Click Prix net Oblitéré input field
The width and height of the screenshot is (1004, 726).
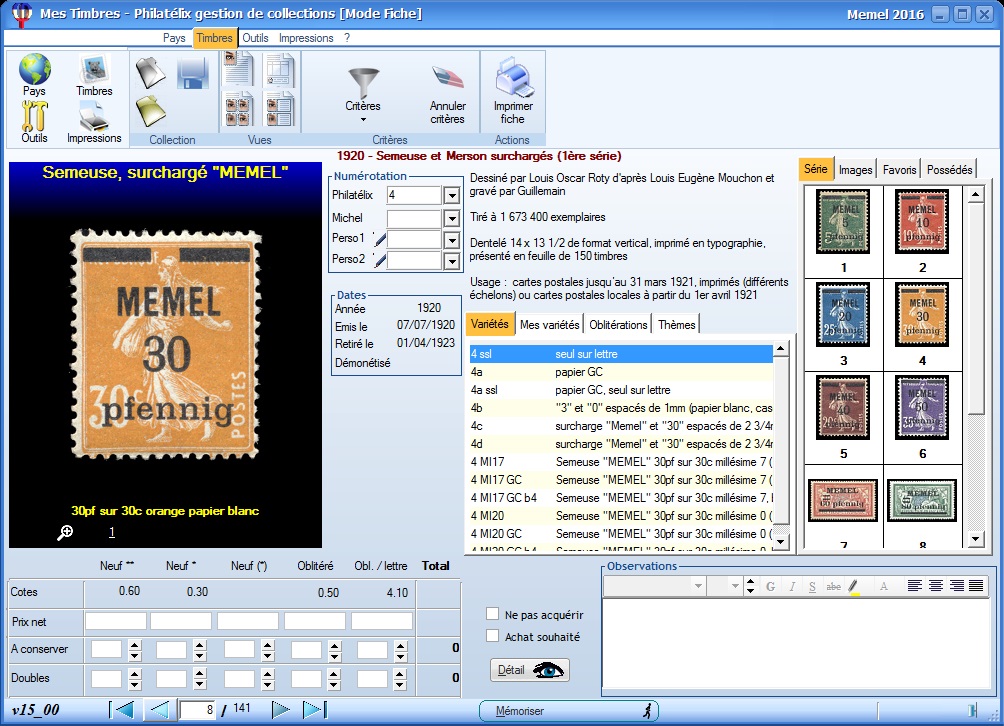point(315,621)
